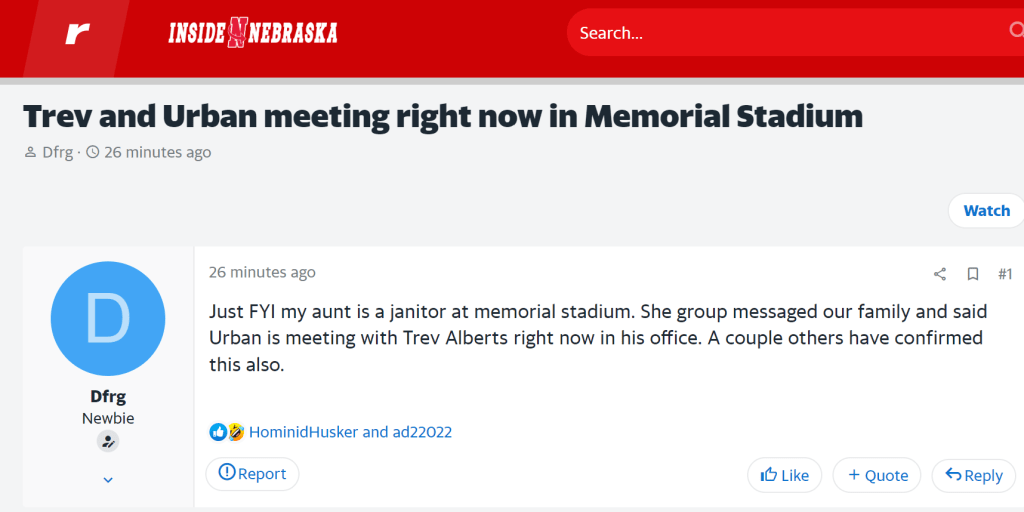
Task: Toggle Watch for this thread
Action: [x=986, y=211]
